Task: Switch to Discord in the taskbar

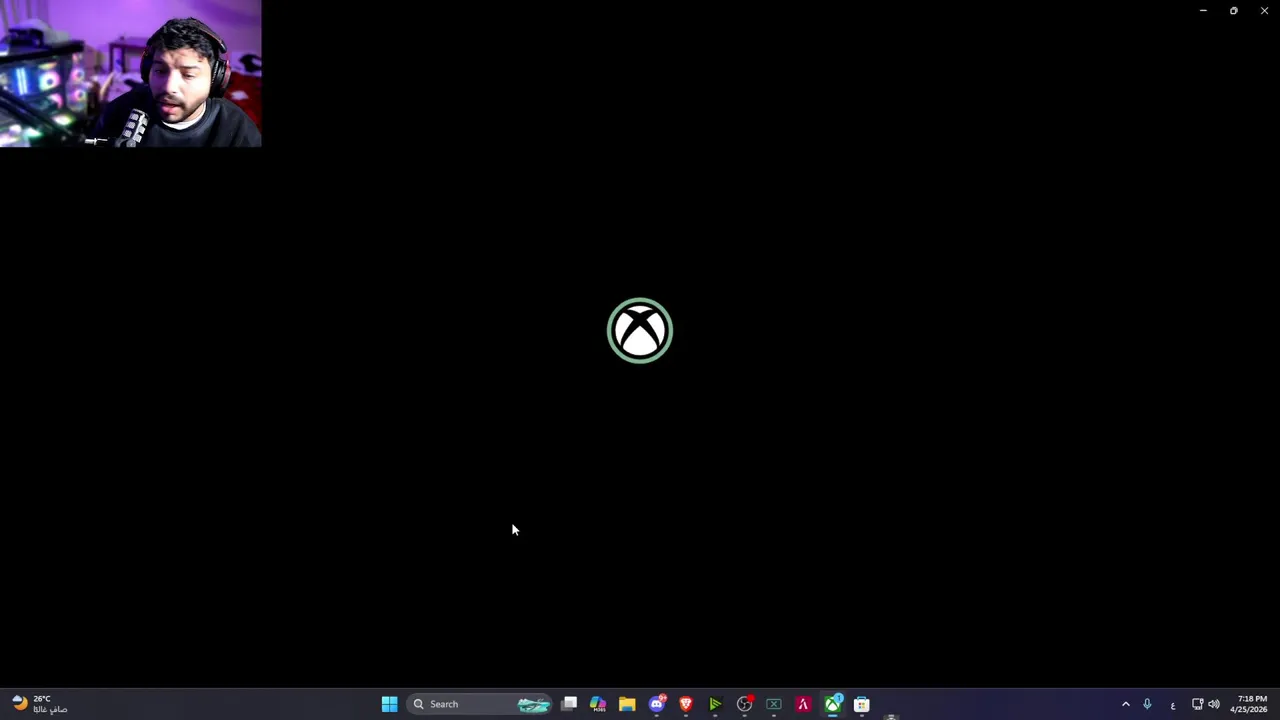Action: tap(657, 704)
